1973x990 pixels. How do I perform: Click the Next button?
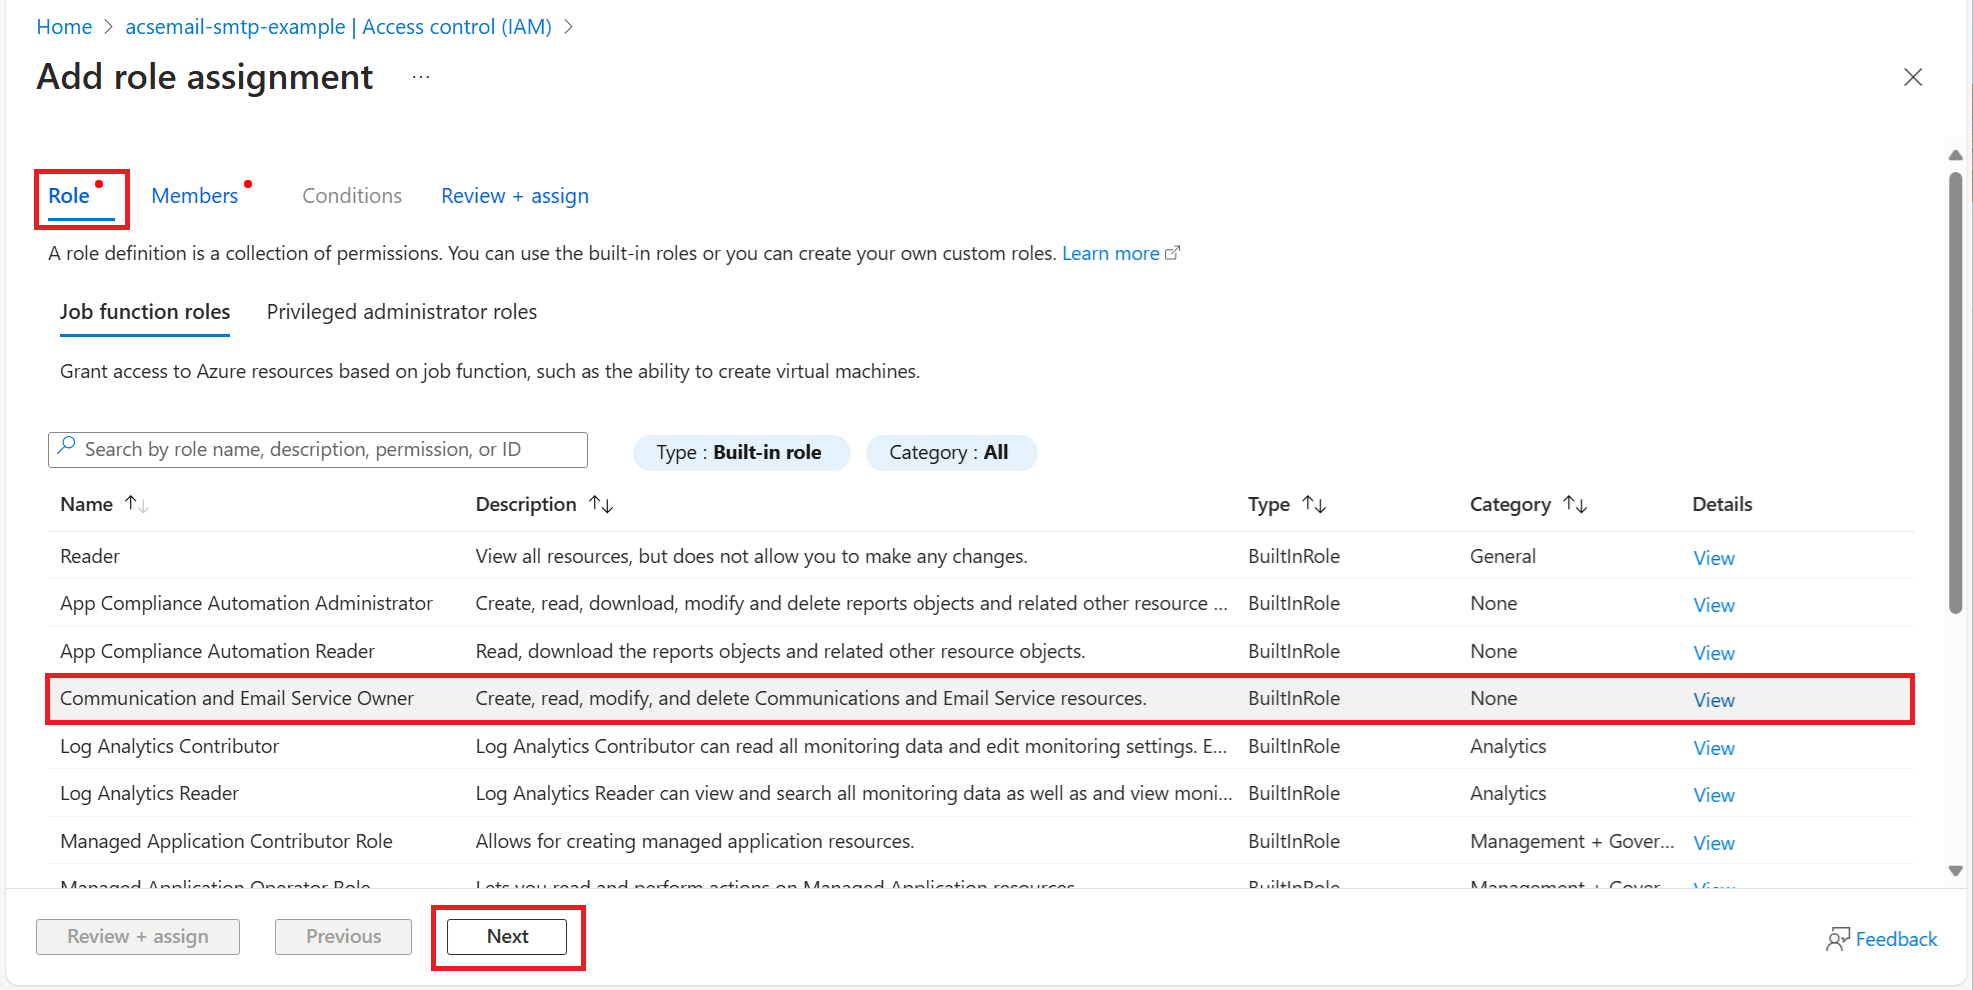(507, 936)
